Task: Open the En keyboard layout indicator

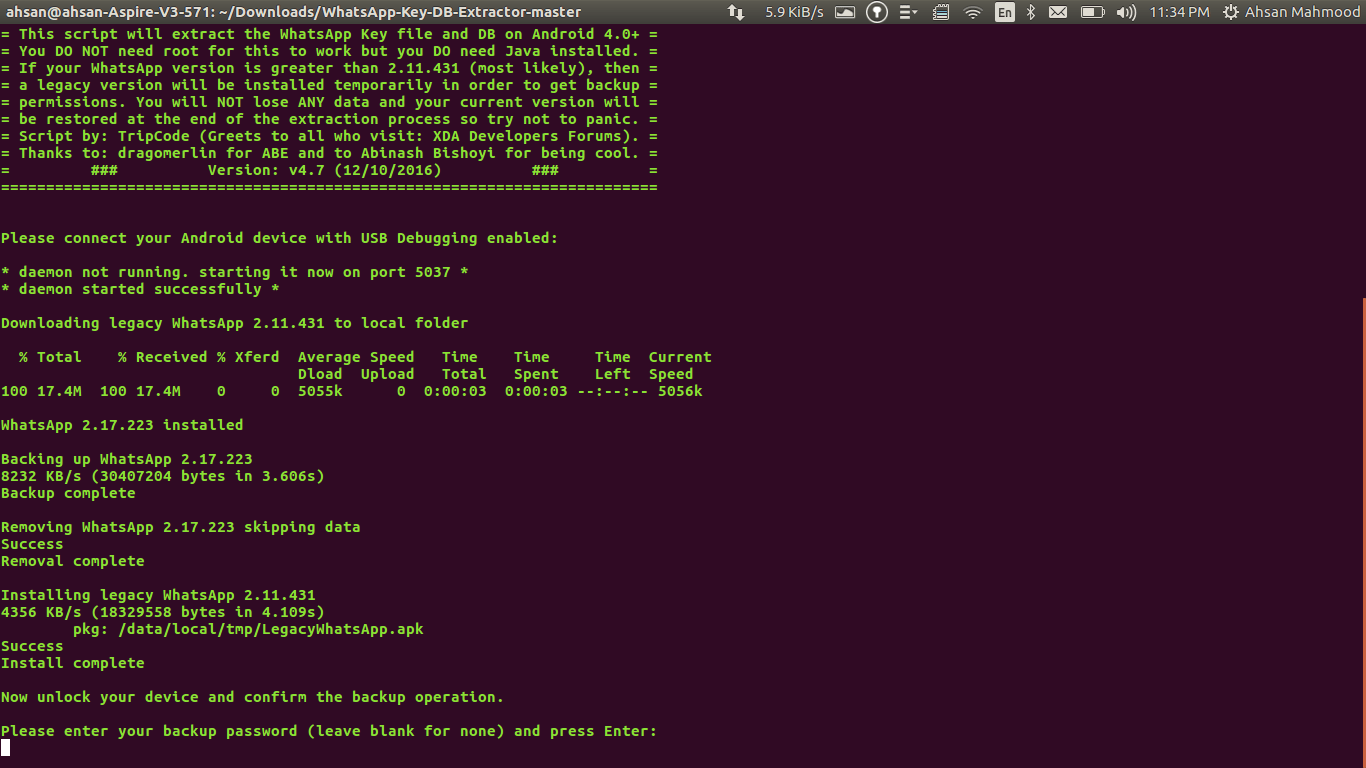Action: (x=1004, y=12)
